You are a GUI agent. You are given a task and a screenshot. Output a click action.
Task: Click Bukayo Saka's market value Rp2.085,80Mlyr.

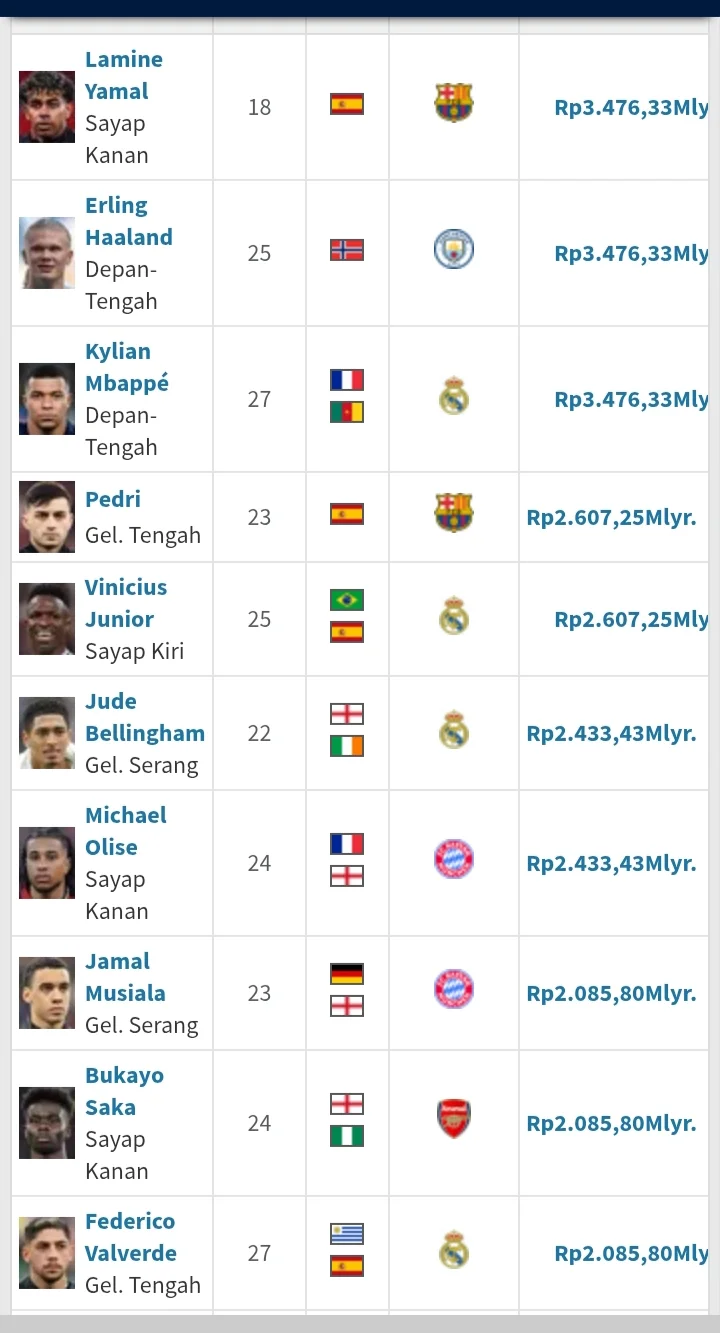point(611,1123)
